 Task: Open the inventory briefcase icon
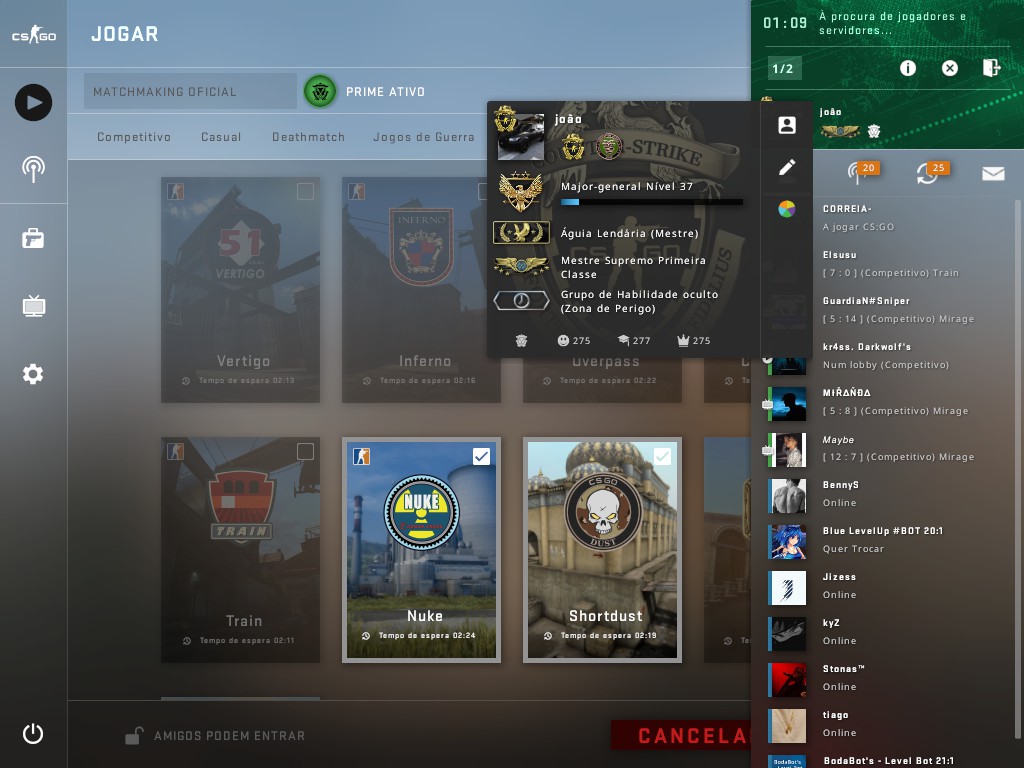pos(33,238)
